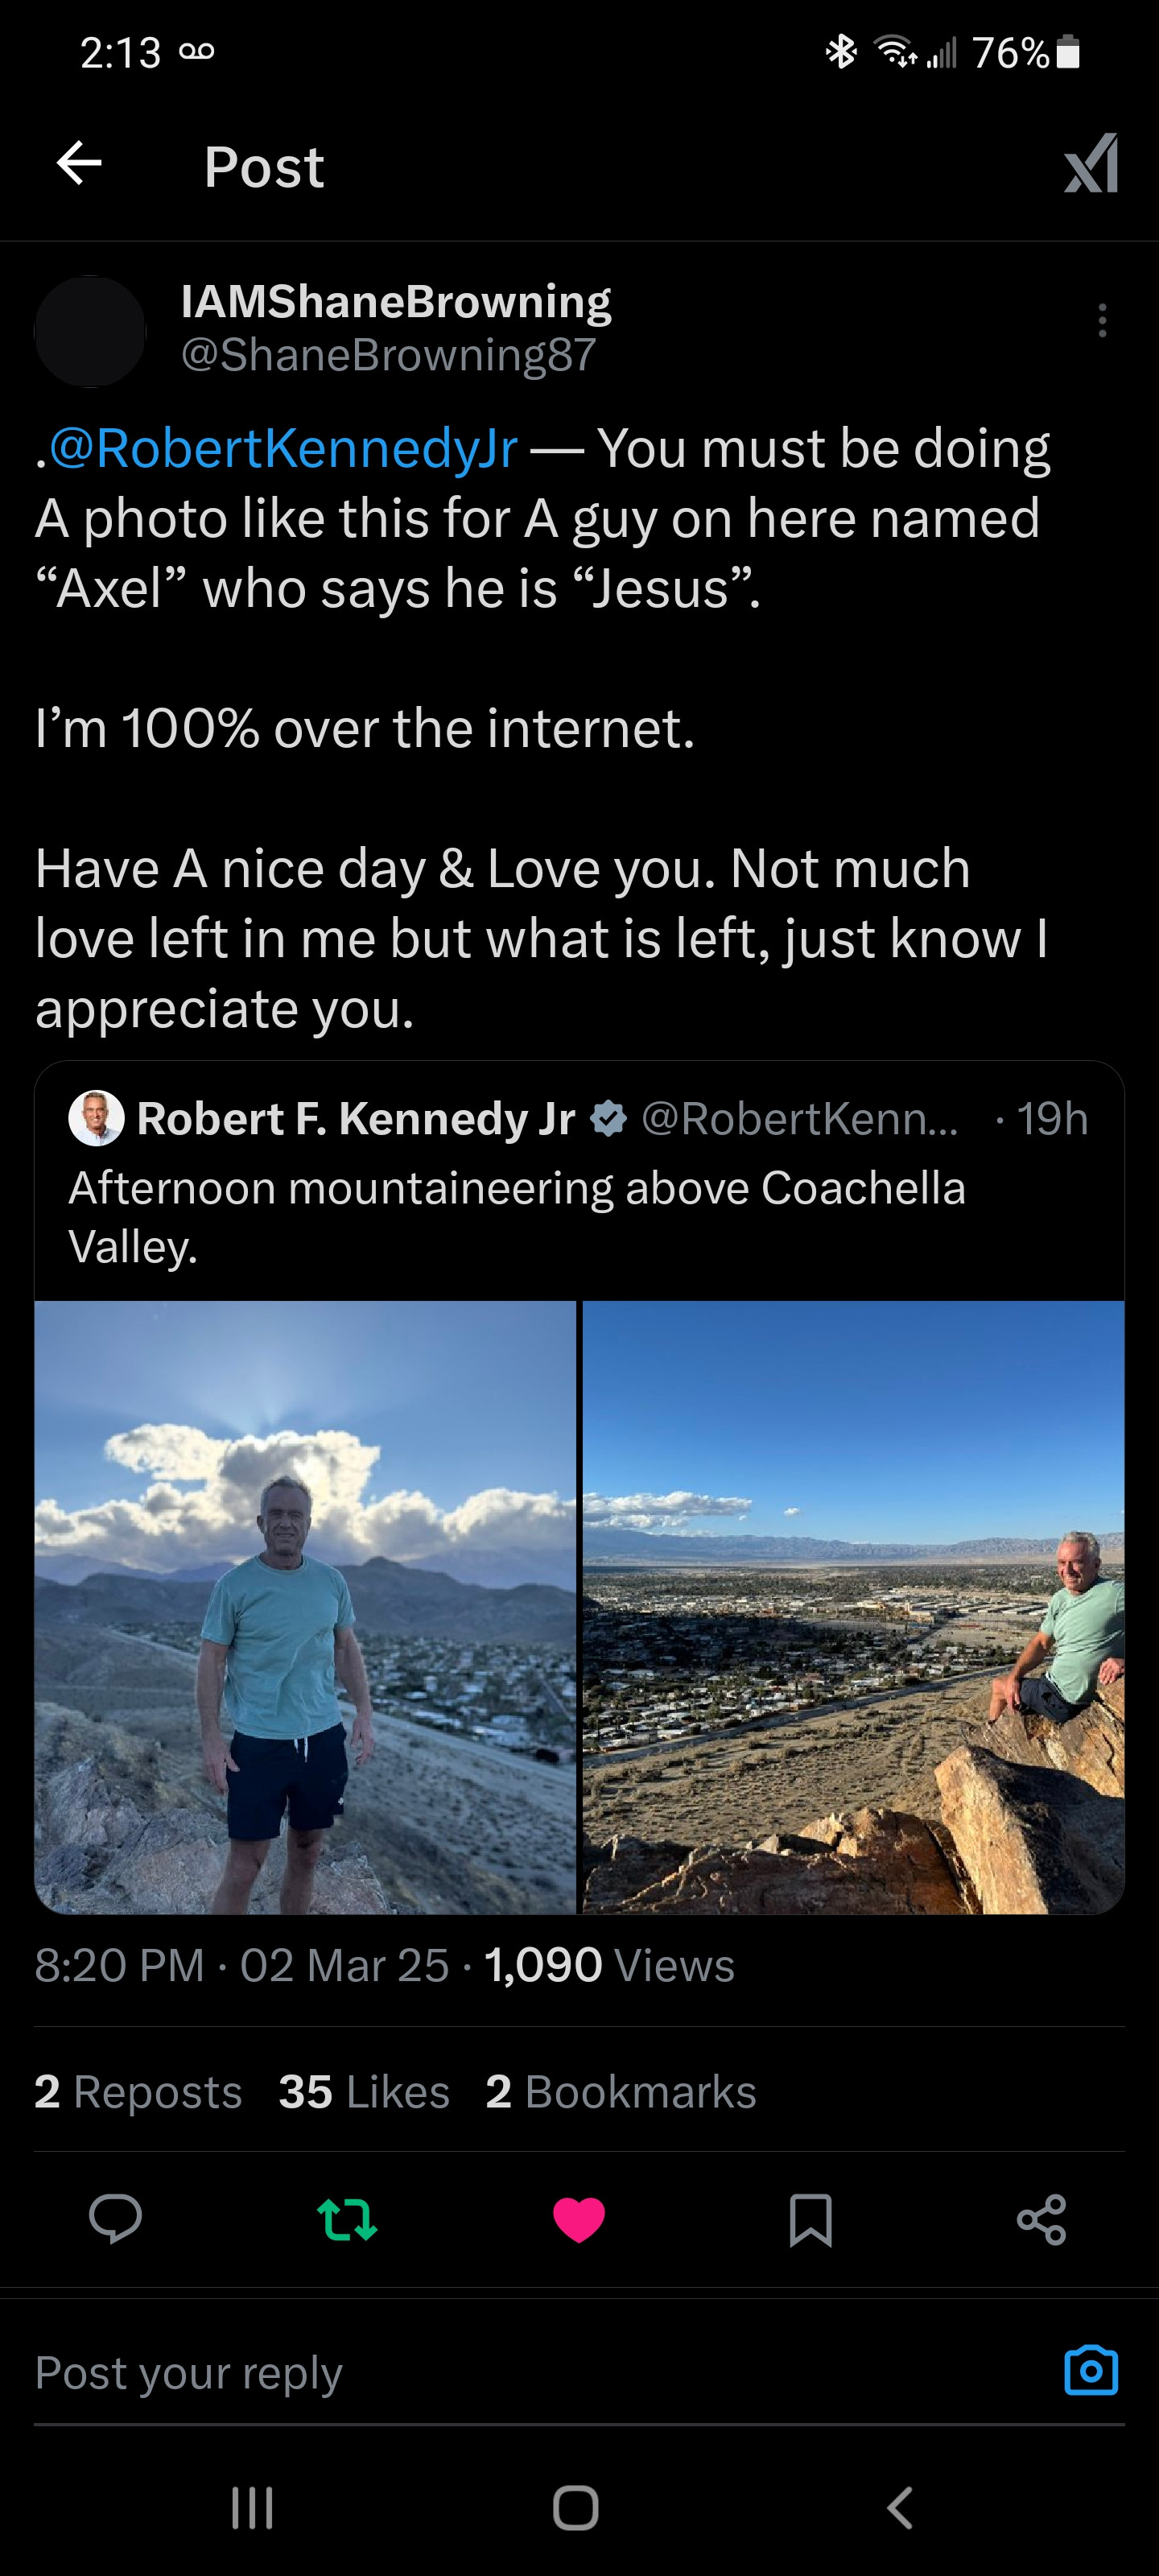This screenshot has height=2576, width=1159.
Task: Tap the reply speech bubble icon
Action: pyautogui.click(x=115, y=2219)
